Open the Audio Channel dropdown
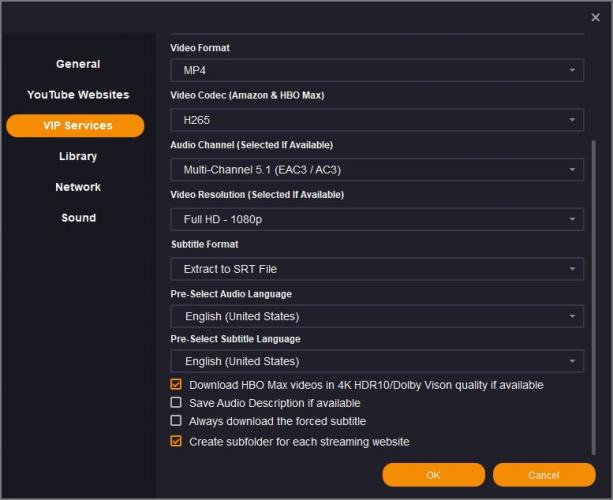The image size is (613, 500). coord(377,170)
